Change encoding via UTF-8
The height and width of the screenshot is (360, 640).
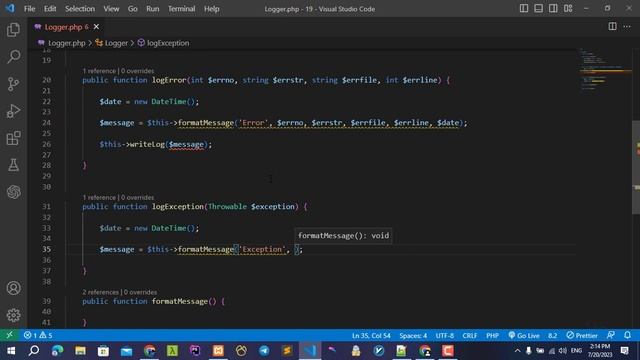[x=444, y=336]
